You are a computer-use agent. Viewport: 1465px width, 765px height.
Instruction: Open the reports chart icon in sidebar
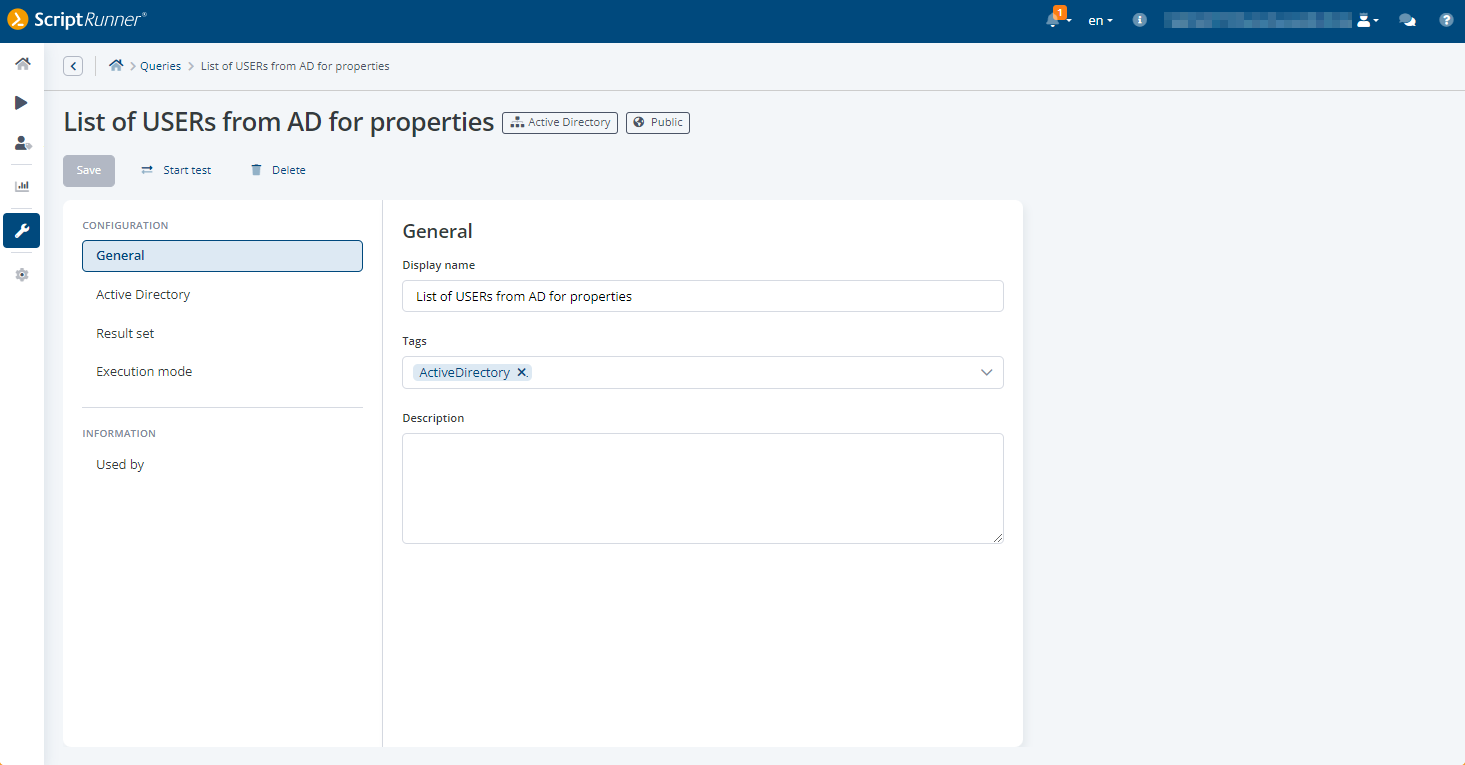click(22, 186)
